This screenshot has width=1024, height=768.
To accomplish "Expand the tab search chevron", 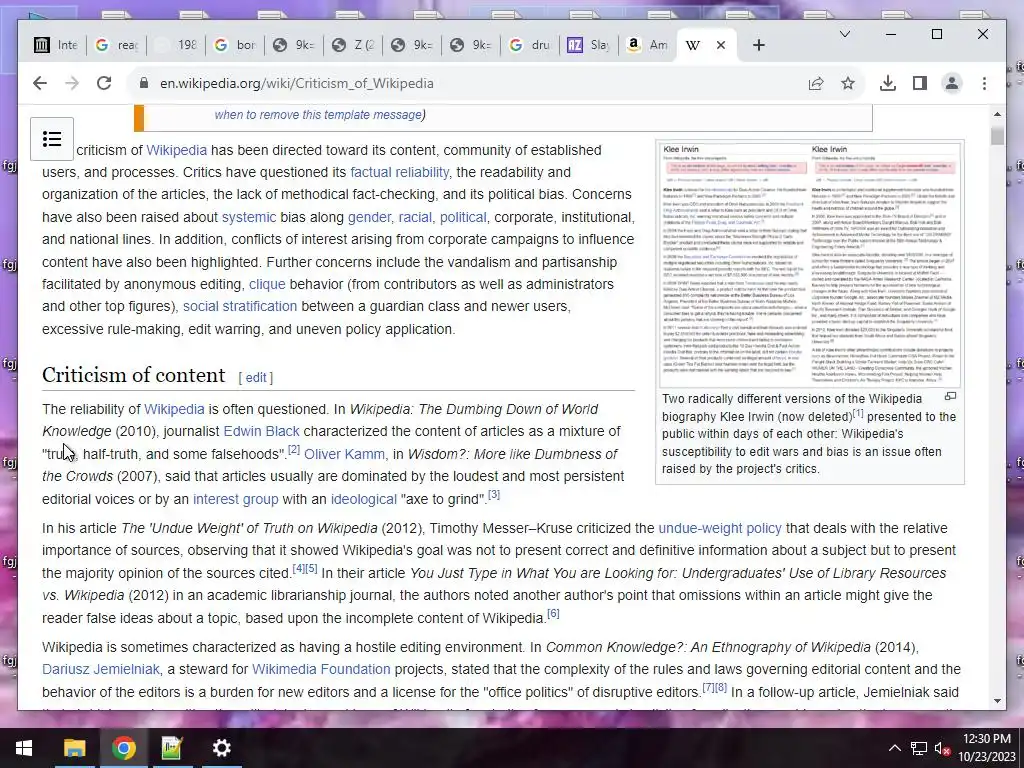I will click(844, 34).
